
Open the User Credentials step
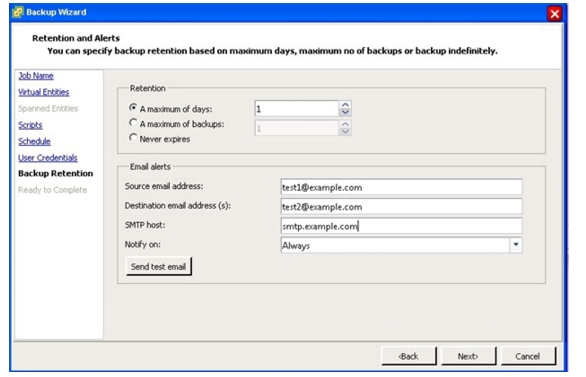(48, 158)
